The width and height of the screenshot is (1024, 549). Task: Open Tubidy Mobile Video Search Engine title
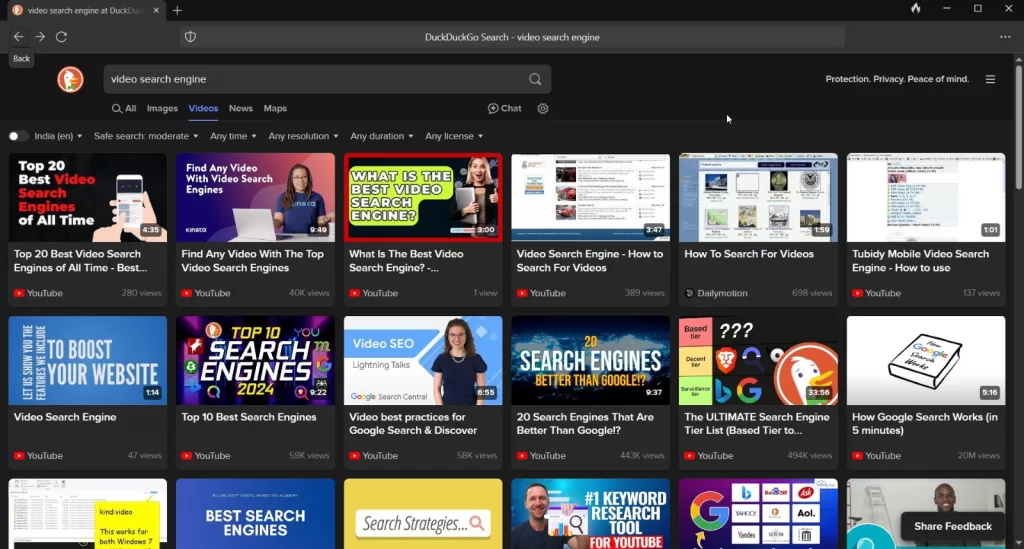pos(920,260)
